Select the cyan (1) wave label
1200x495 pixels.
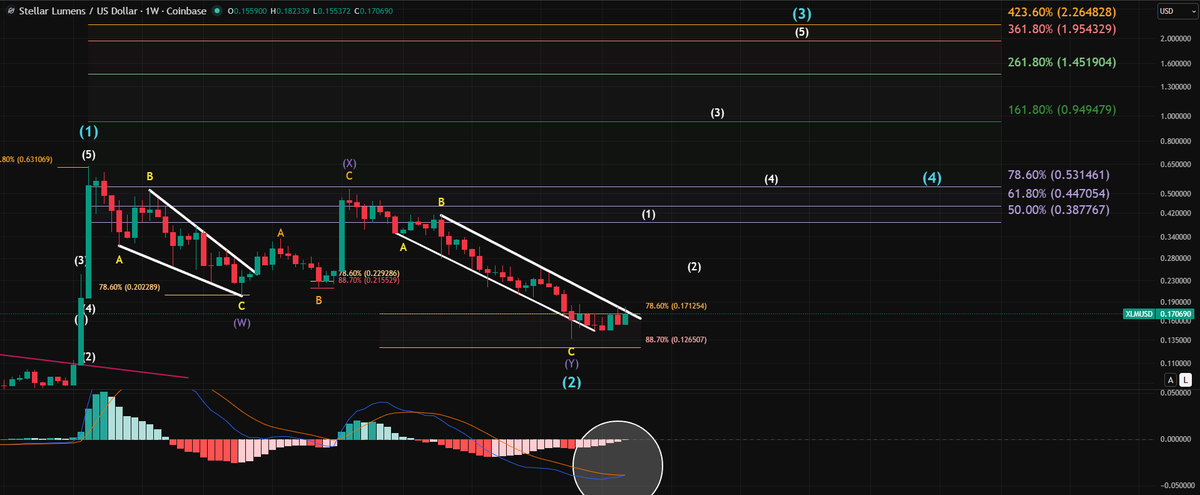(90, 132)
